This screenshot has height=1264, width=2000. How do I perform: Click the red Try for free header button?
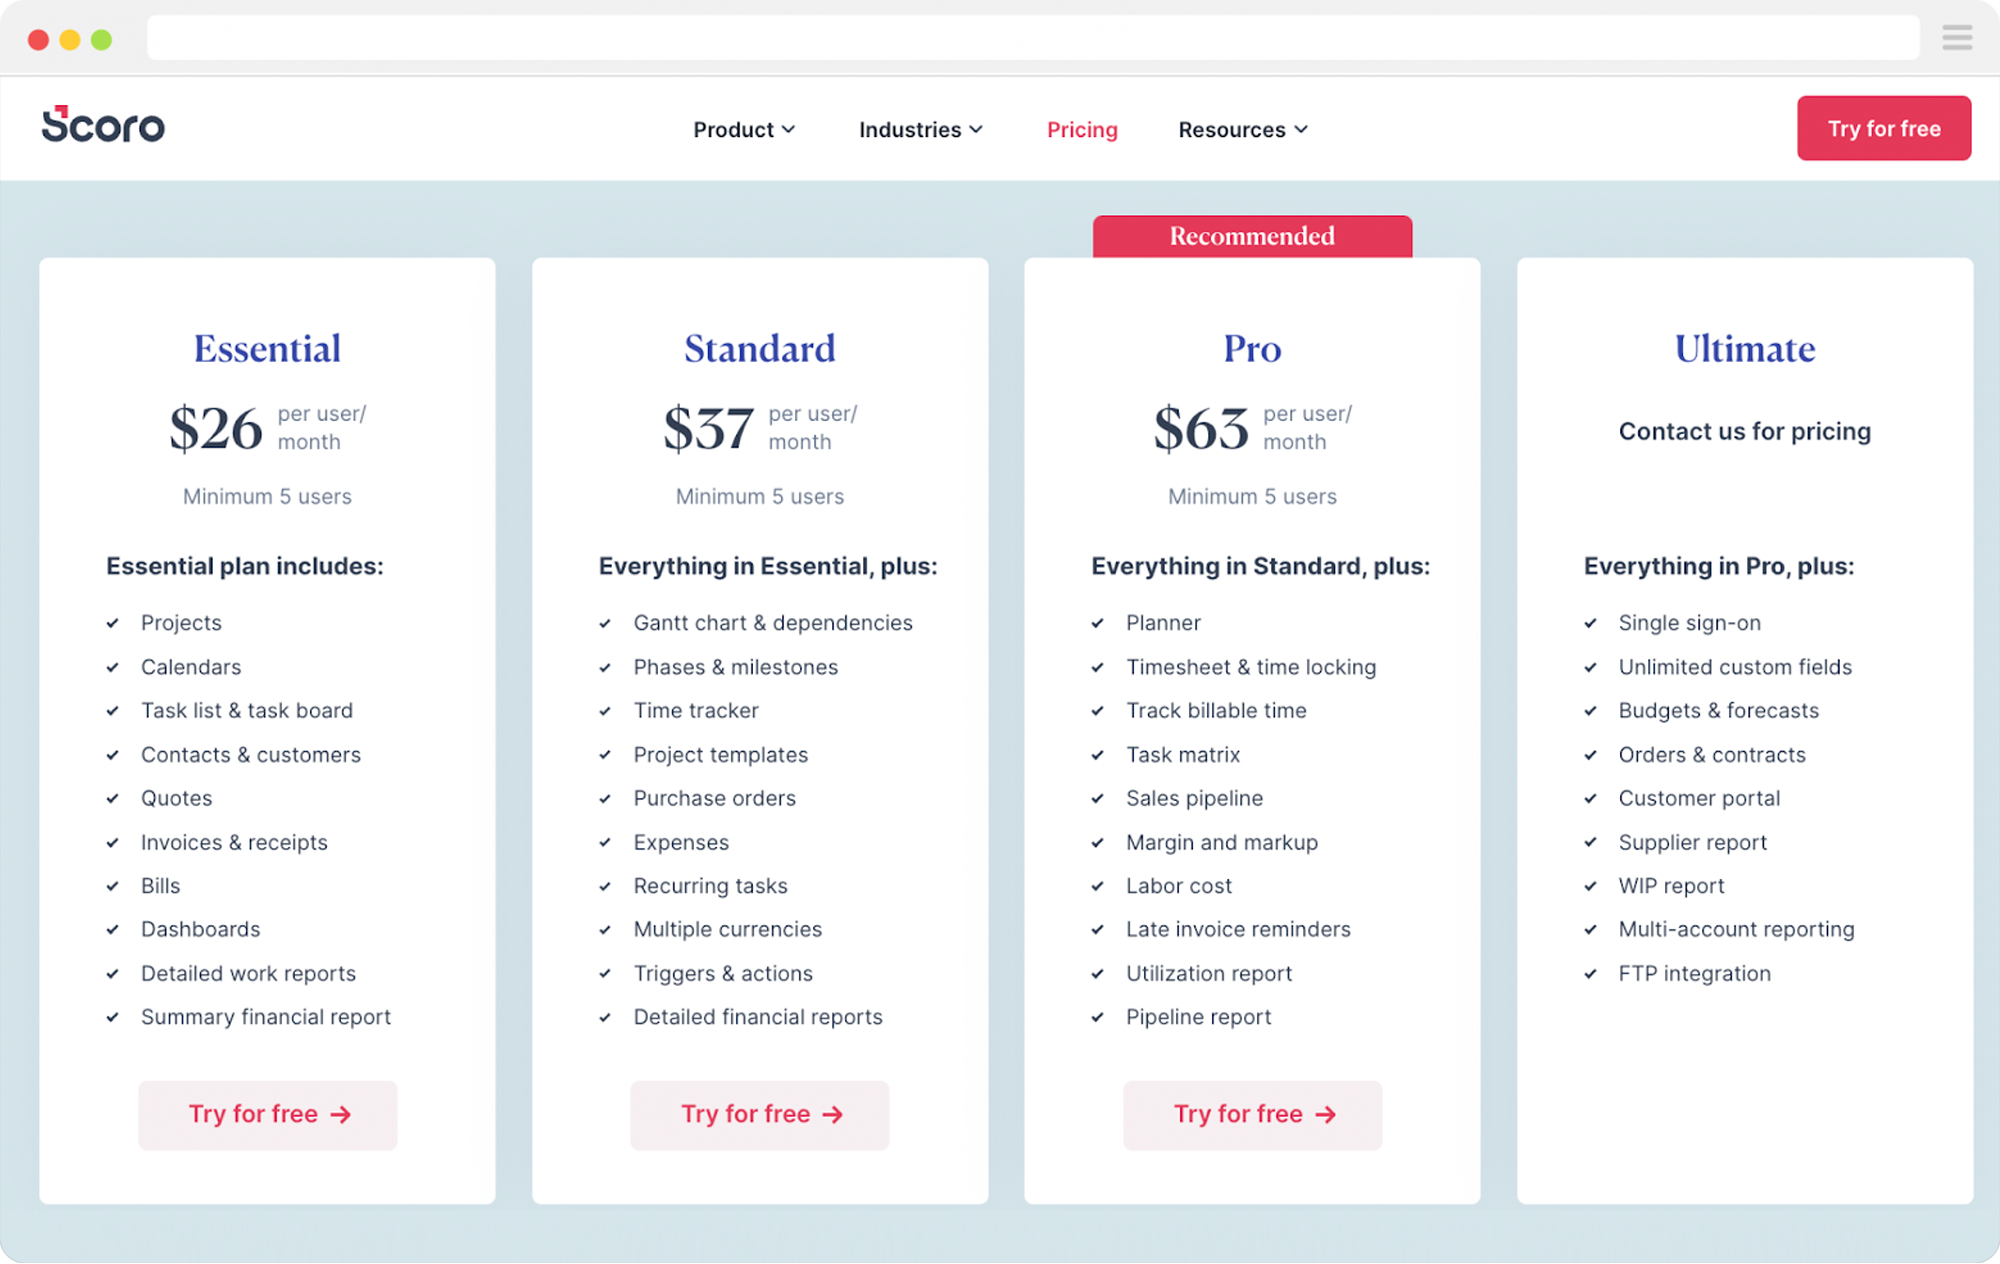[x=1884, y=128]
